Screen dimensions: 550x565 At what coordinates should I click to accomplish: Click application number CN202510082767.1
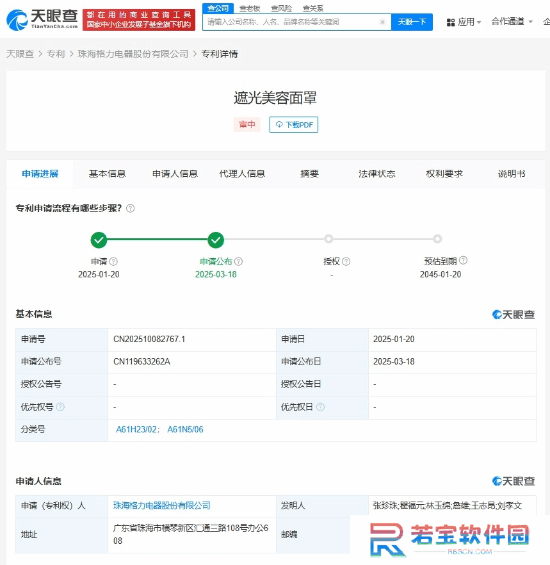[149, 339]
